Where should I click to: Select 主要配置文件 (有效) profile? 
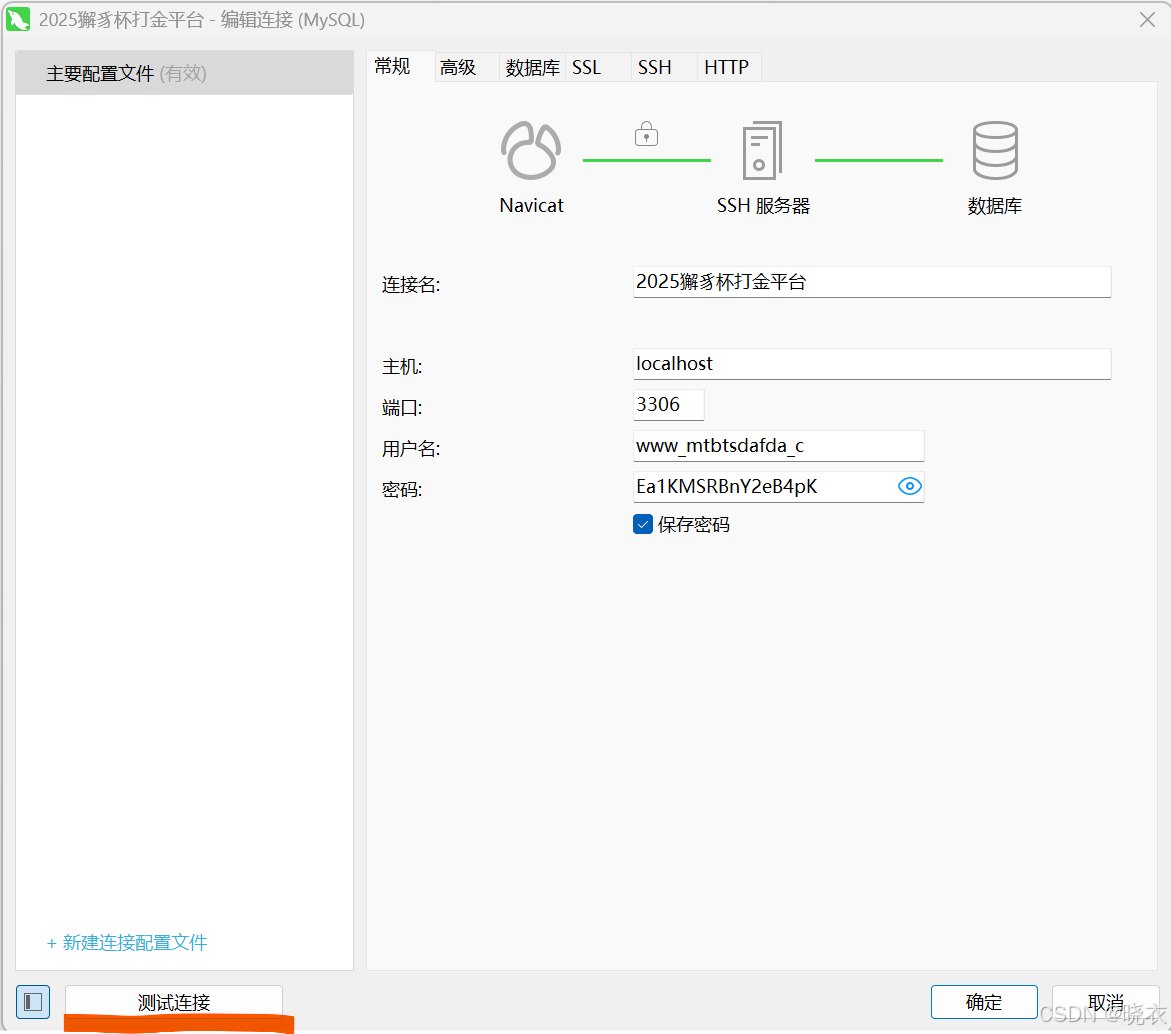[x=184, y=73]
